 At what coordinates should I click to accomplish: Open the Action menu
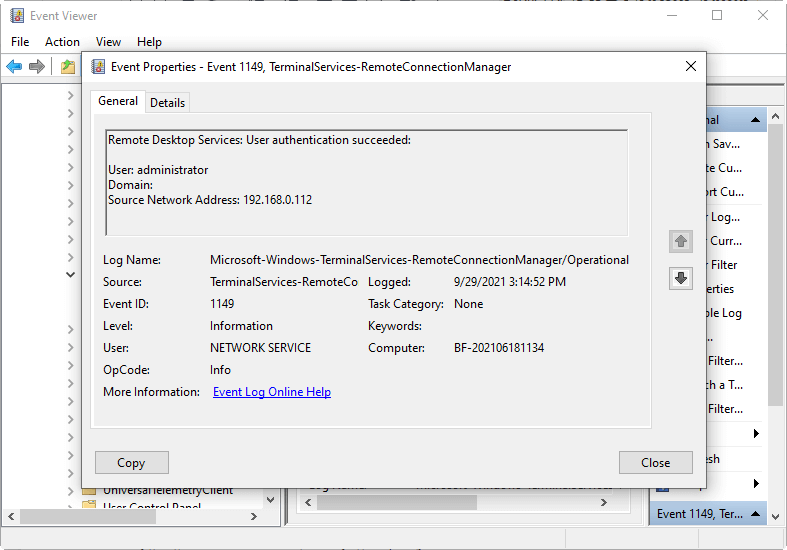[62, 42]
